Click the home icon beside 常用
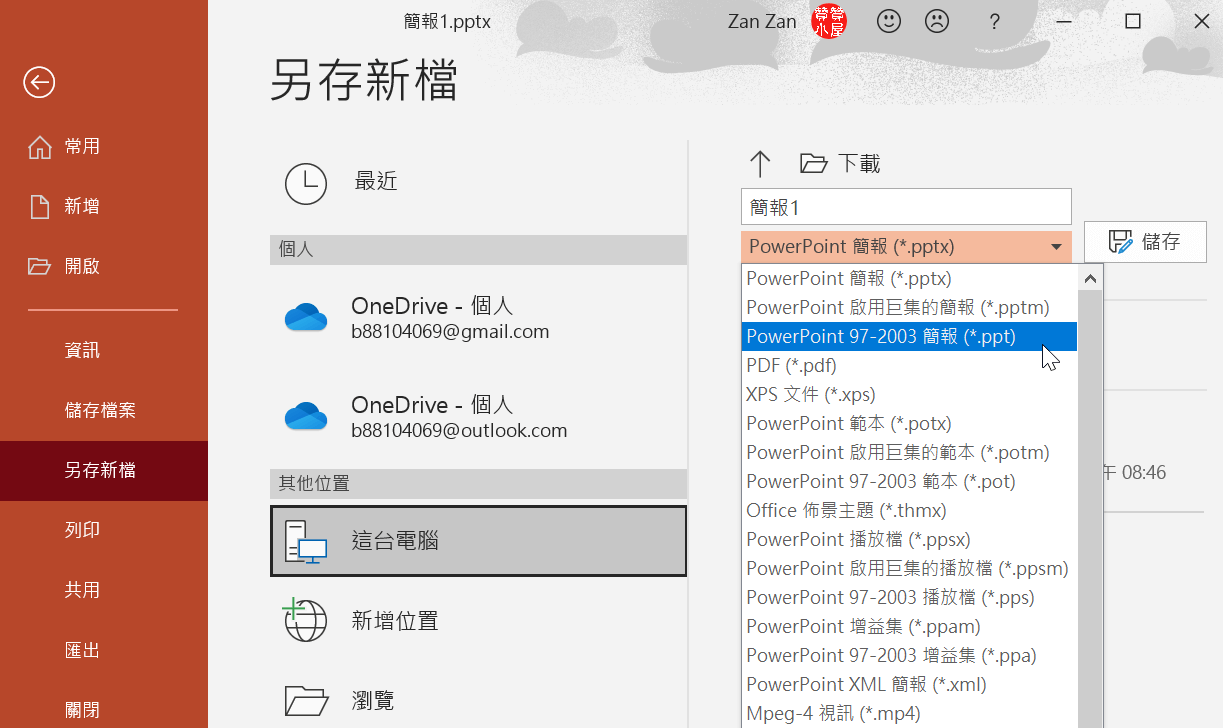1223x728 pixels. pos(40,147)
